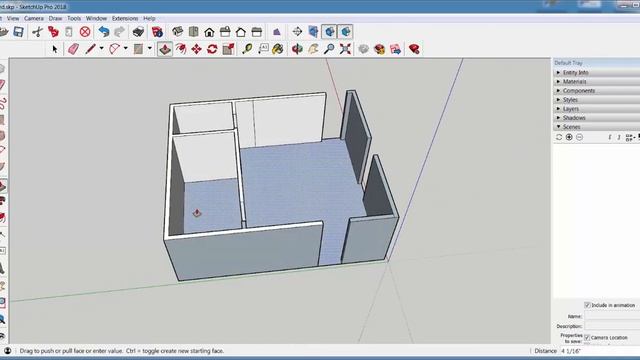
Task: Select the pink Eraser tool
Action: point(73,49)
